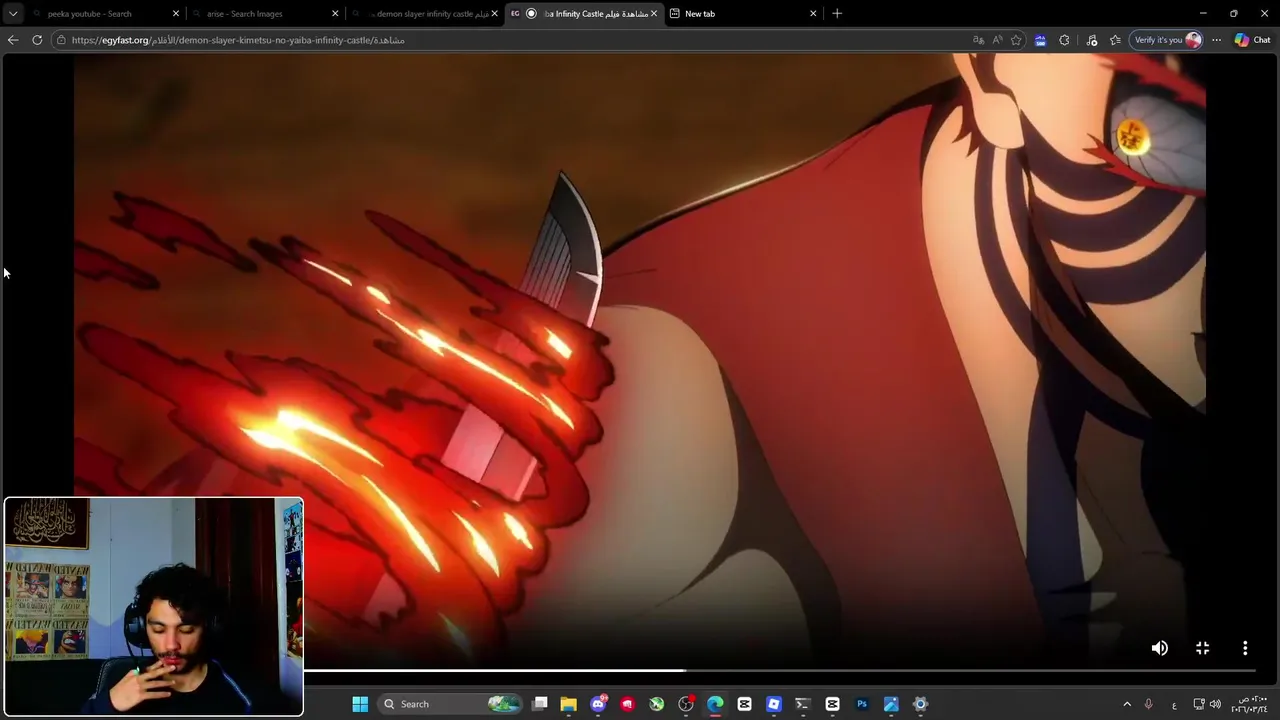Image resolution: width=1280 pixels, height=720 pixels.
Task: Open Settings gear from the taskbar
Action: 920,704
